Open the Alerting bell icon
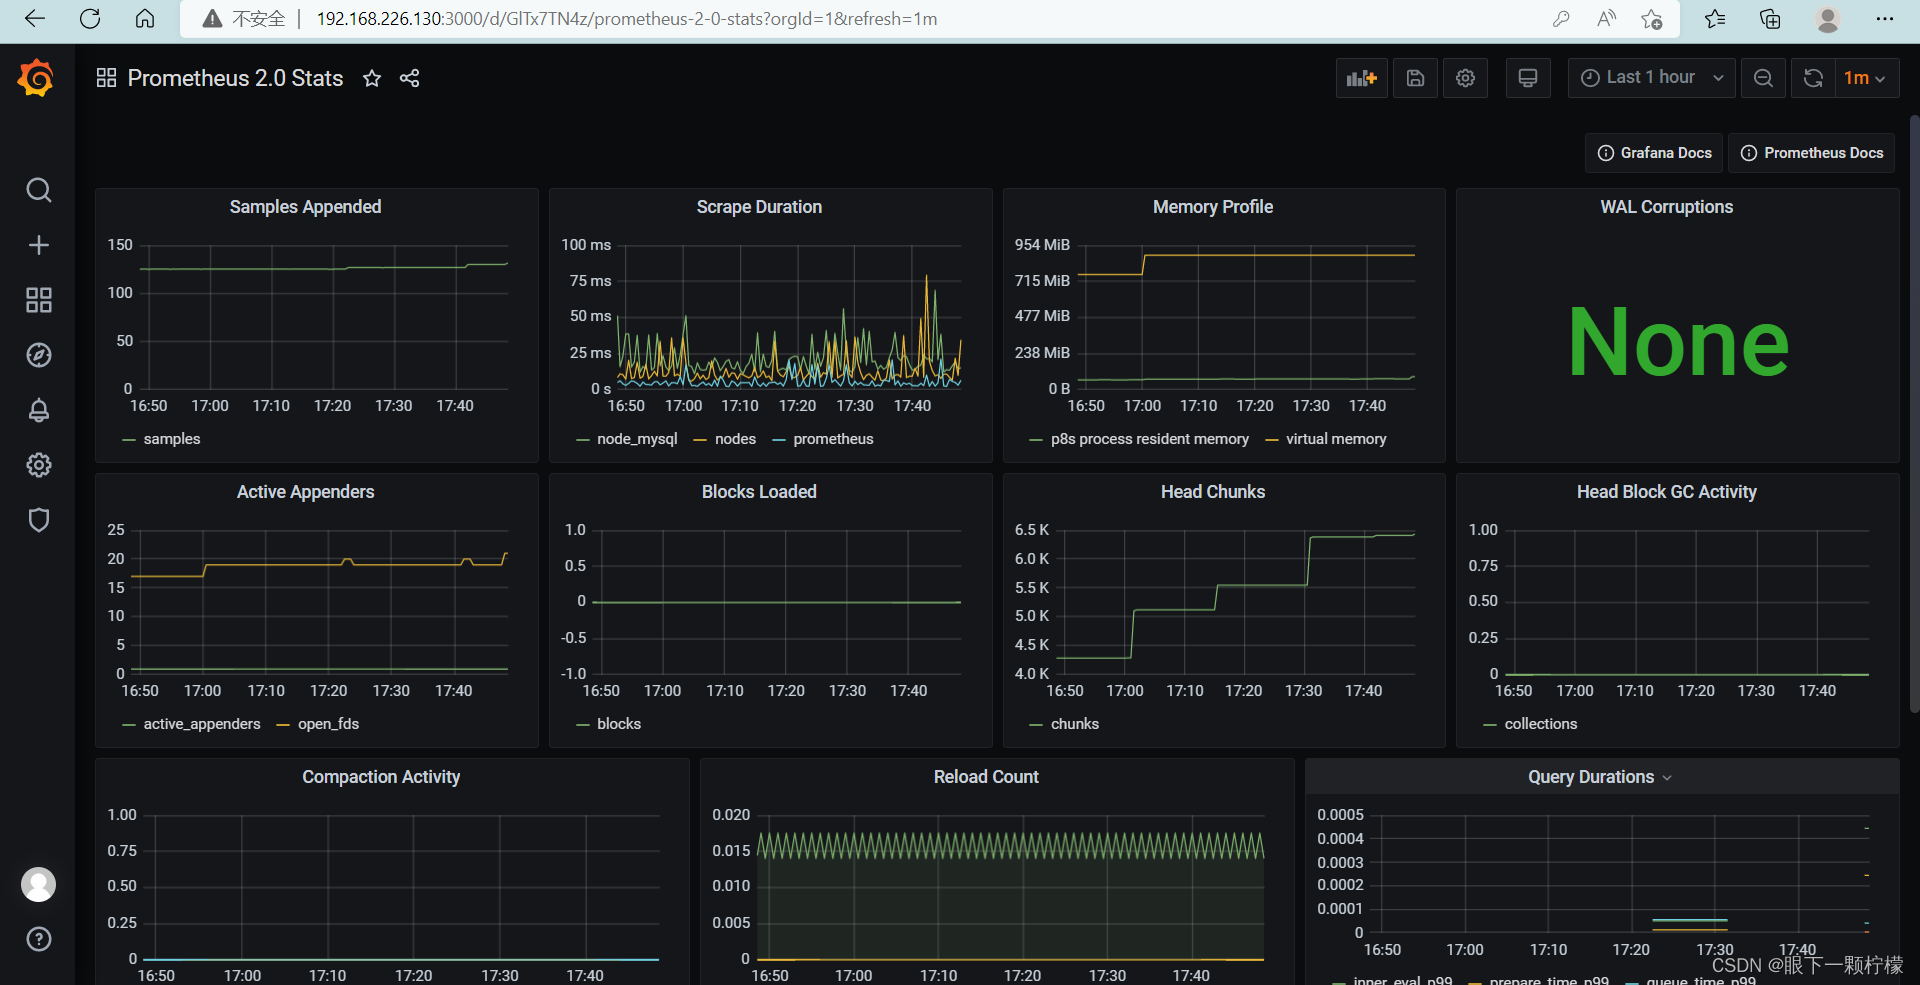Viewport: 1920px width, 985px height. (x=39, y=410)
